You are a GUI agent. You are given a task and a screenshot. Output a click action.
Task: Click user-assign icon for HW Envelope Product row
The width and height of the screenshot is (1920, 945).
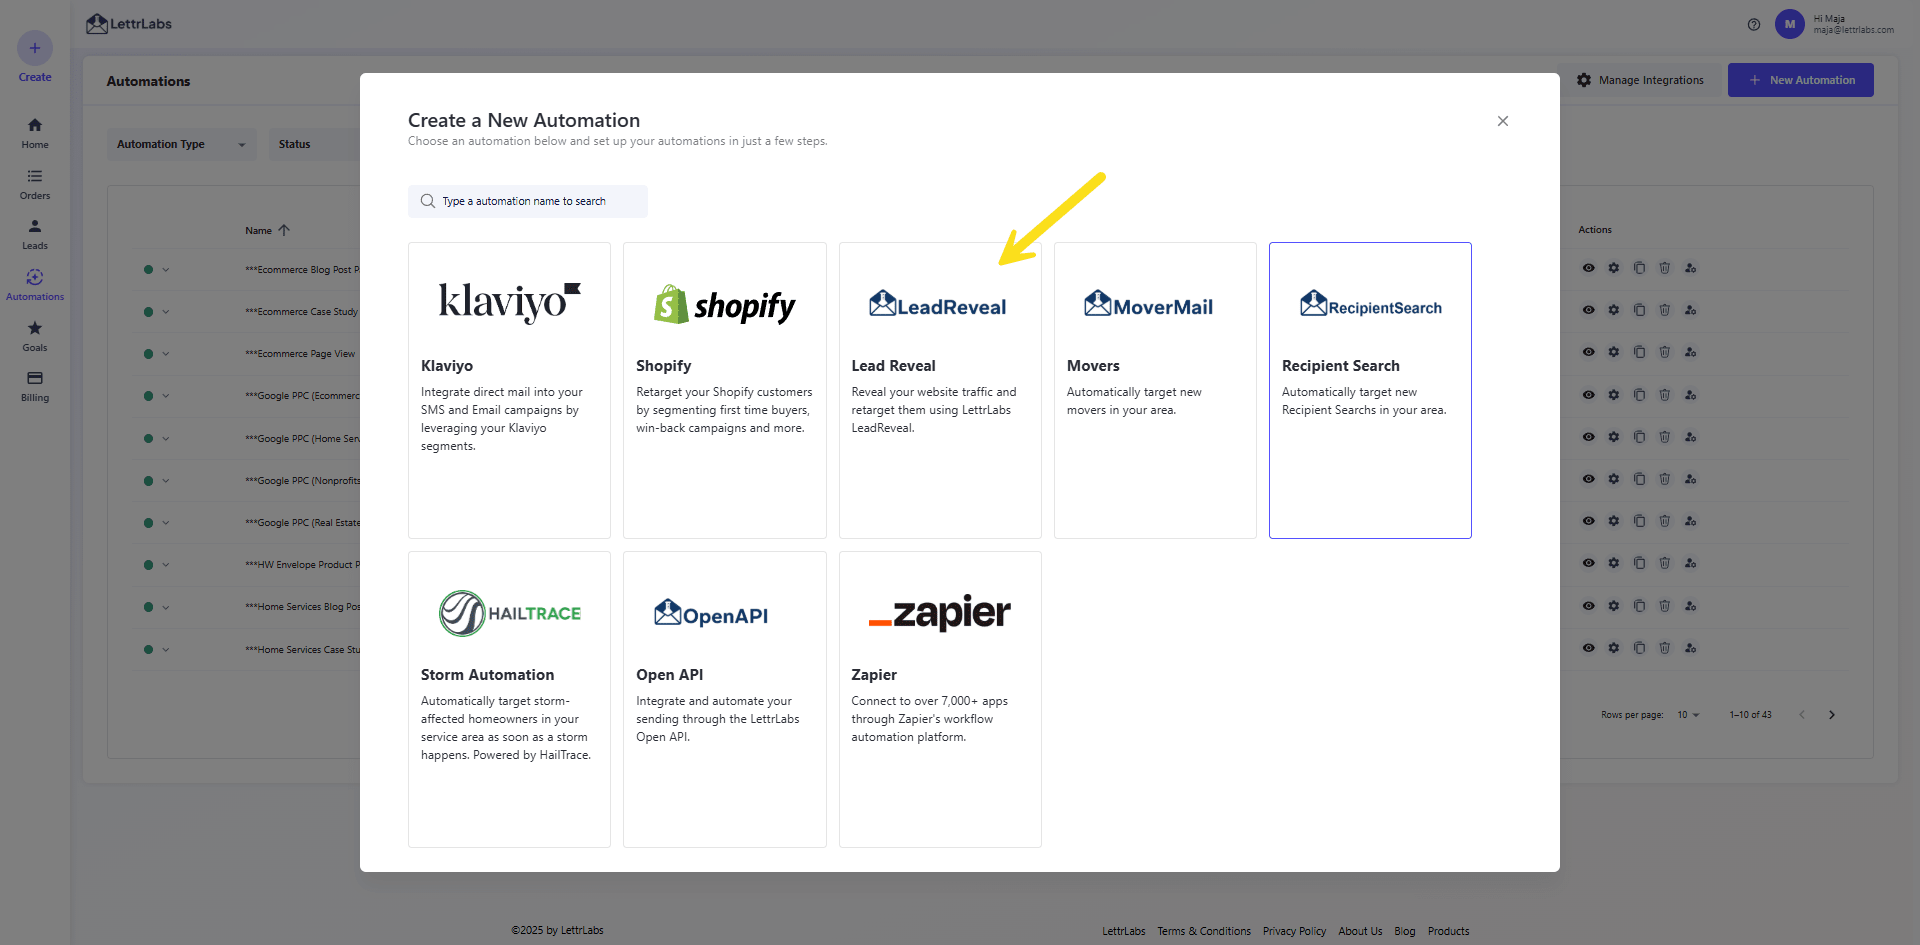click(x=1690, y=563)
